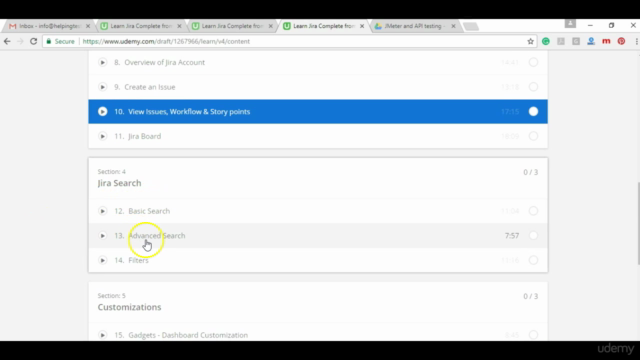Screen dimensions: 640x360
Task: Click the Section: 5 label
Action: [x=111, y=296]
